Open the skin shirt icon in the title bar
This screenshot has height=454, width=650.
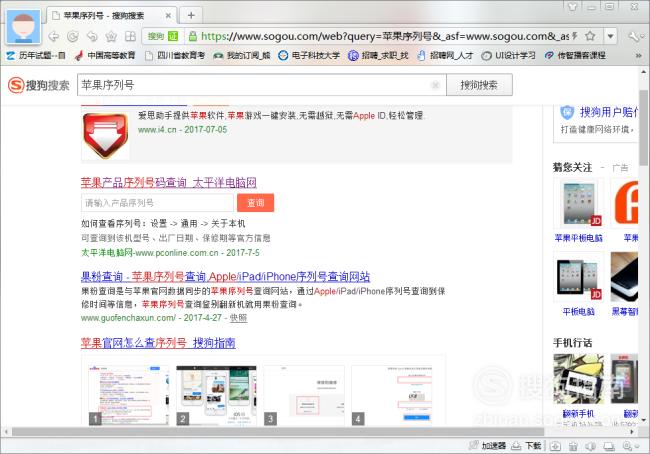click(x=572, y=6)
